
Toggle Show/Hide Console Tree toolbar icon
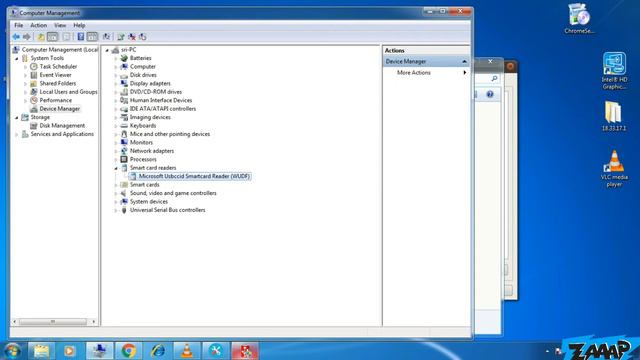tap(53, 37)
